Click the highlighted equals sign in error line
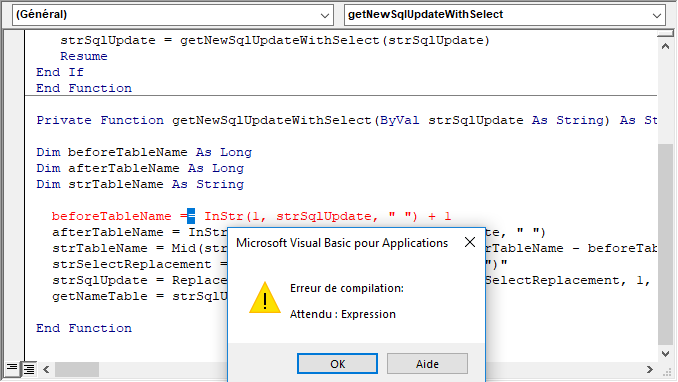Screen dimensions: 678x382 pos(191,216)
